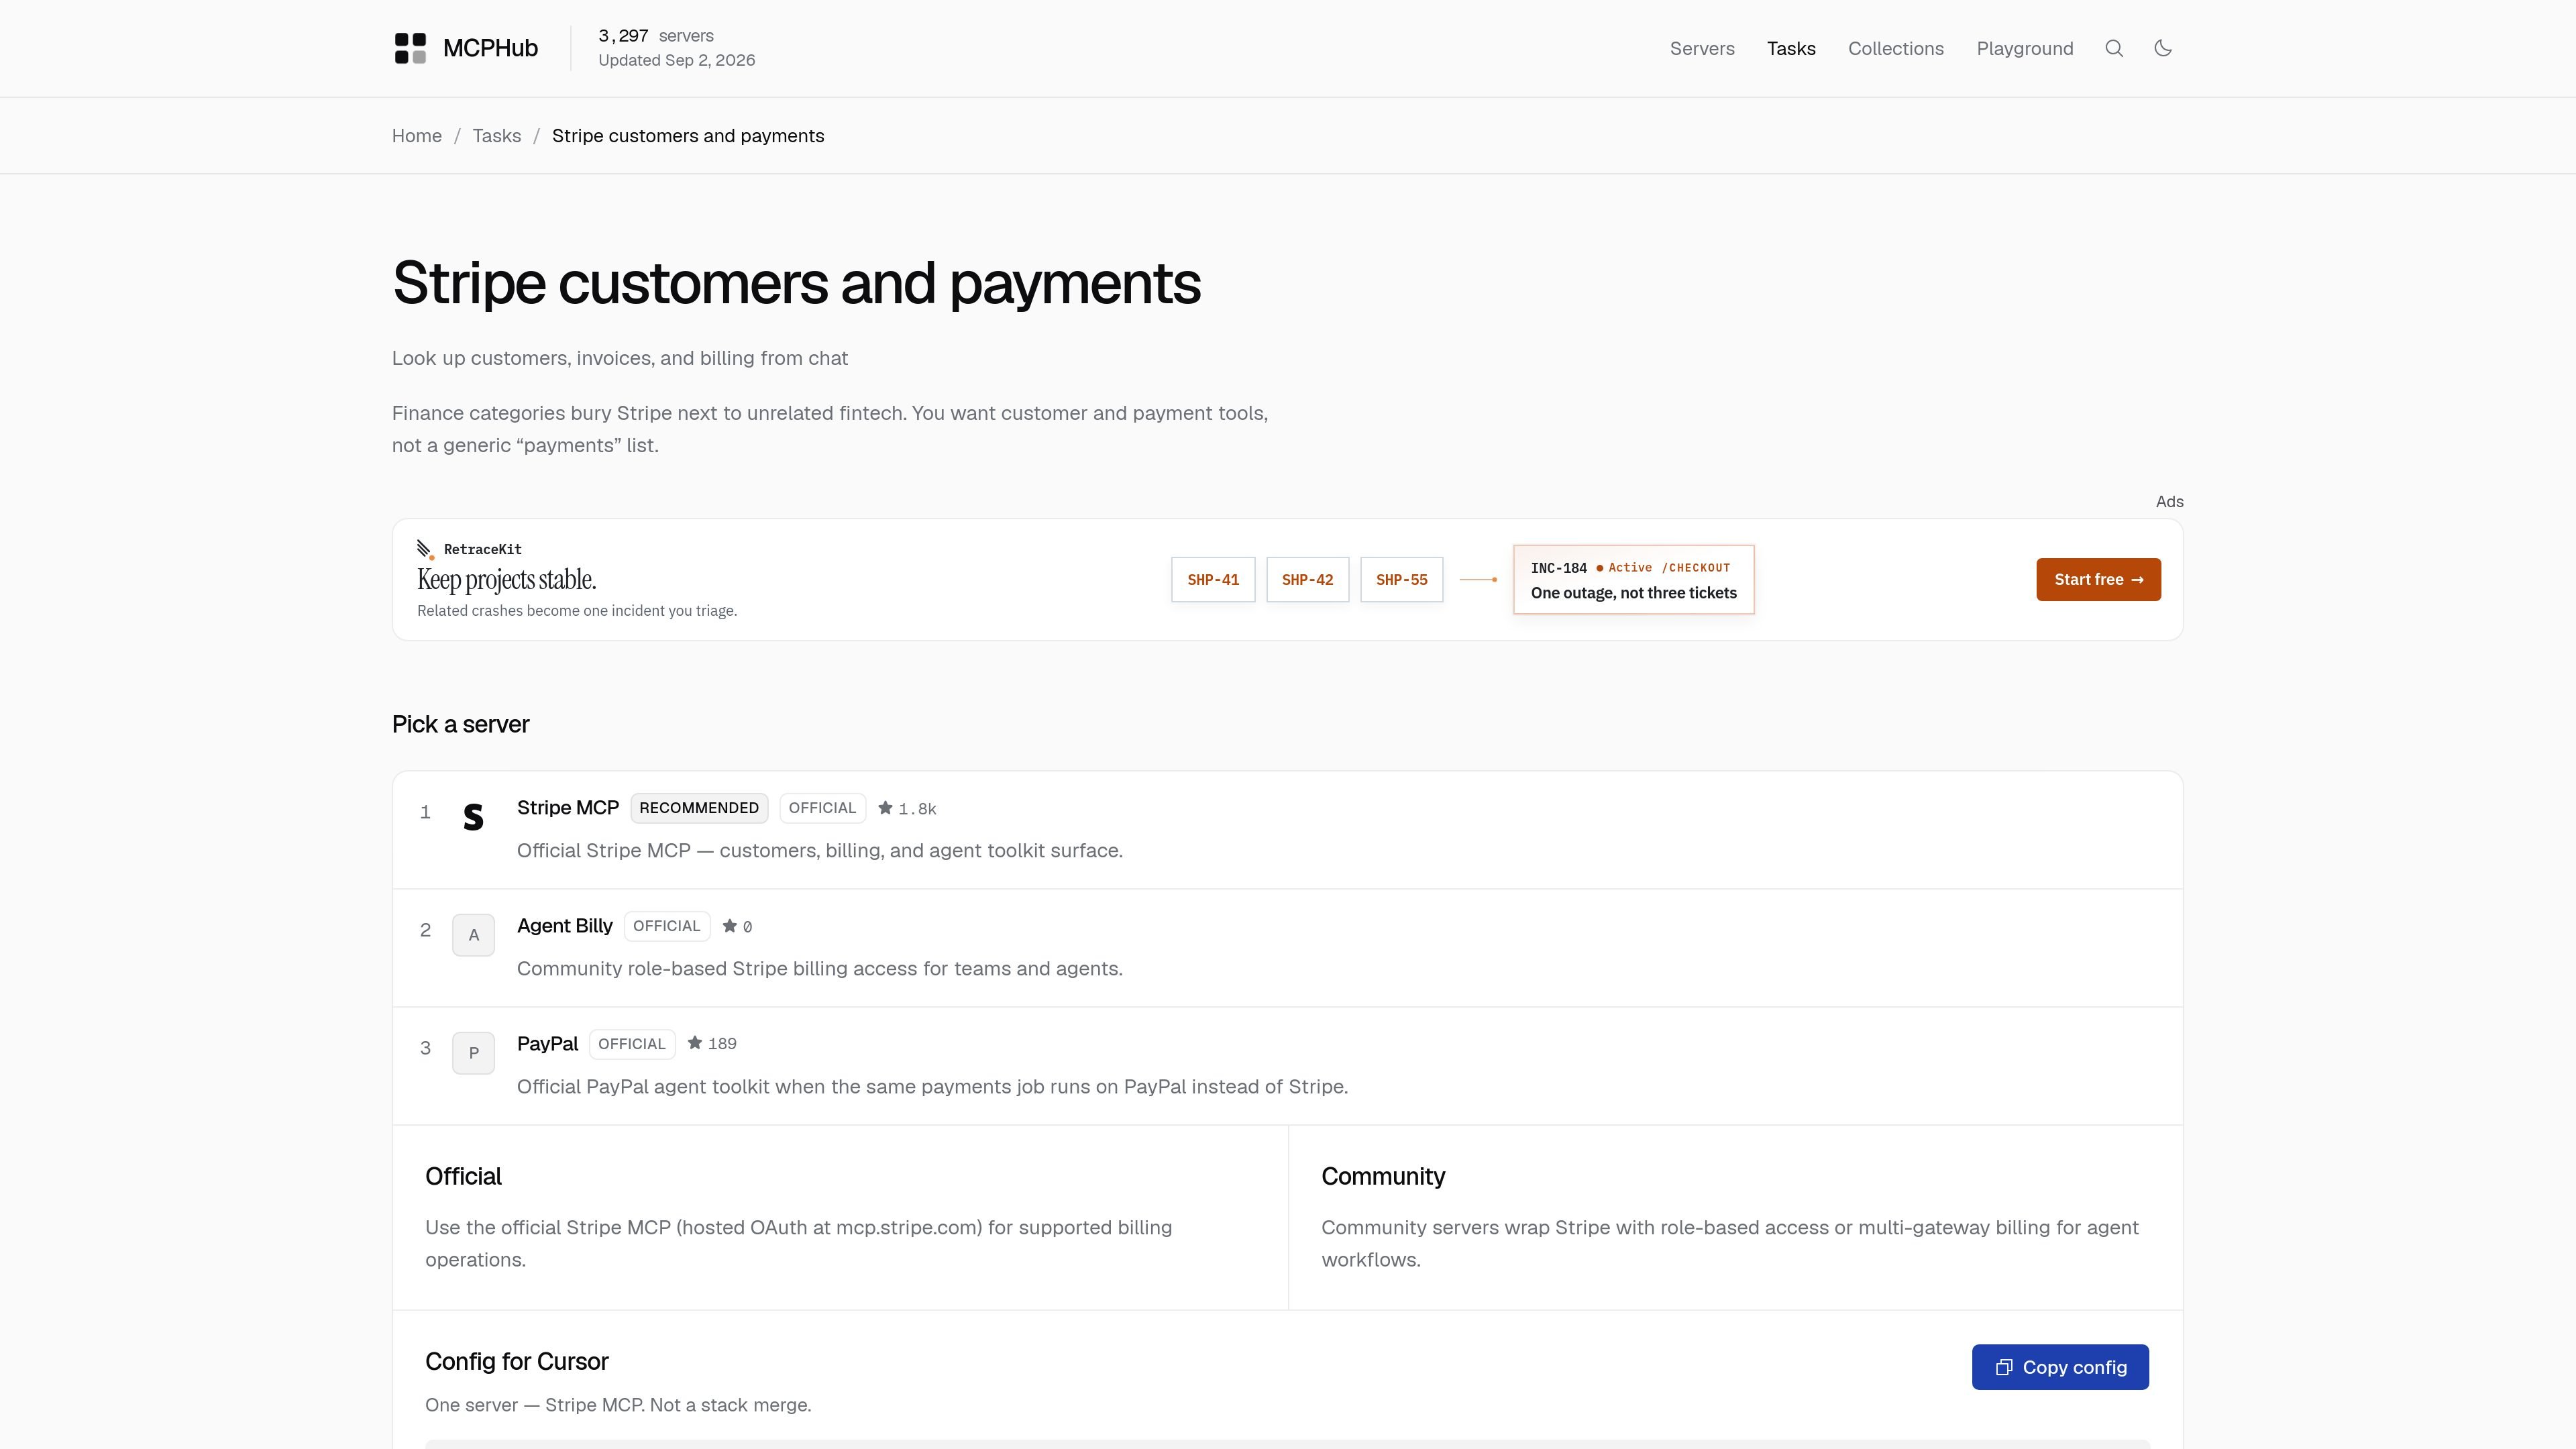Click the RetraceKit ad logo

click(x=426, y=549)
